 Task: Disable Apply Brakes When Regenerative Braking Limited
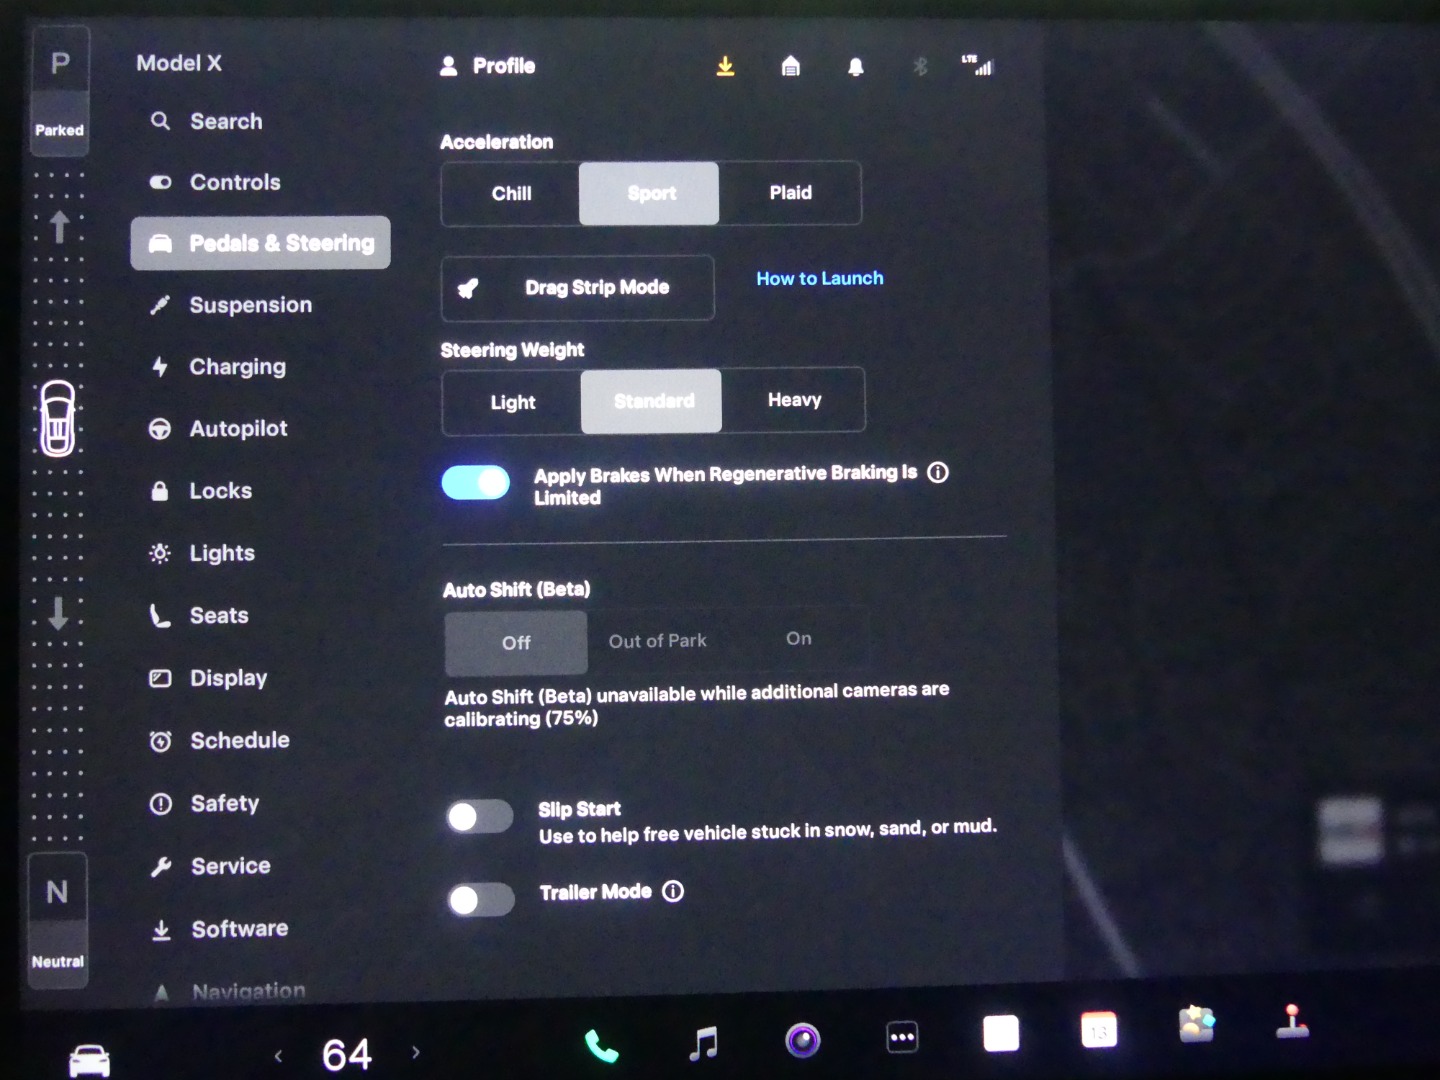(476, 483)
